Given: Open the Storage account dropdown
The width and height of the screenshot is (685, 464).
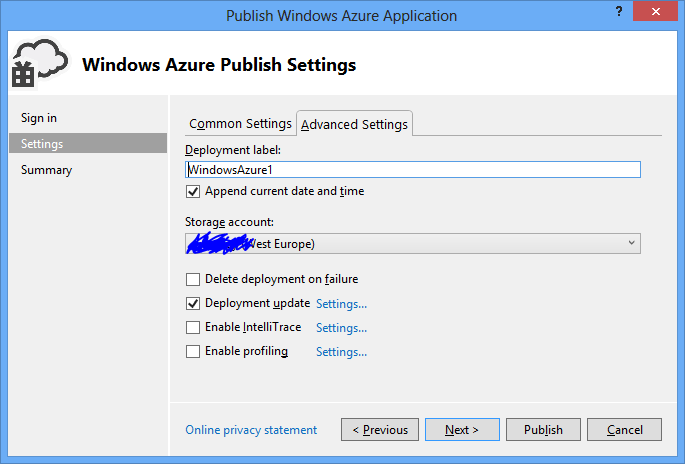Looking at the screenshot, I should (412, 243).
